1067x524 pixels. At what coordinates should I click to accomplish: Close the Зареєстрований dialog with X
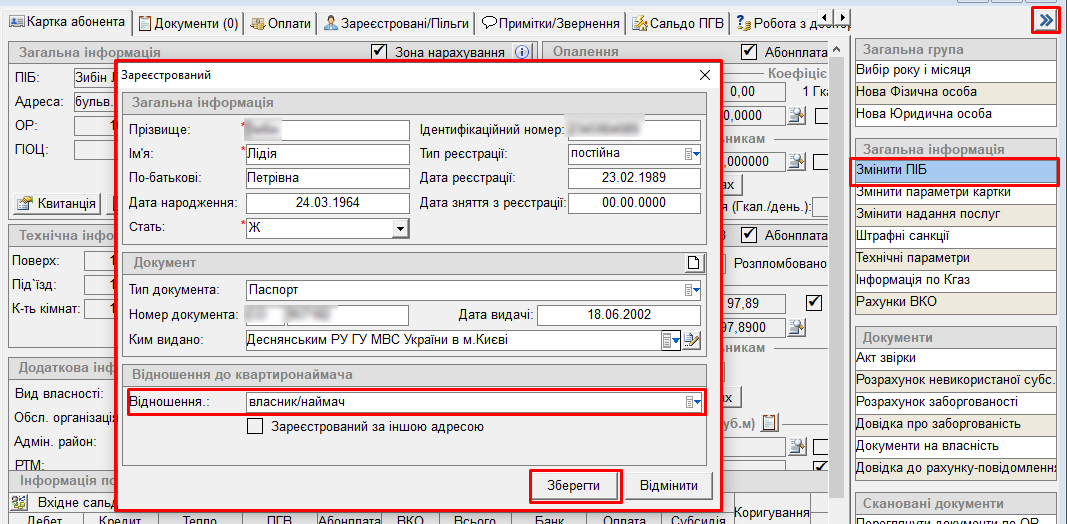tap(704, 75)
